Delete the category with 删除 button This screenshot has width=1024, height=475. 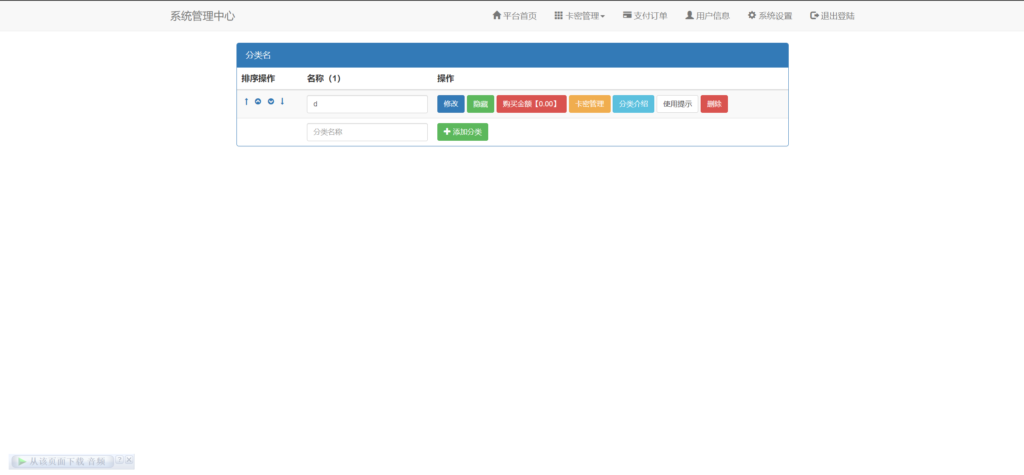coord(714,104)
